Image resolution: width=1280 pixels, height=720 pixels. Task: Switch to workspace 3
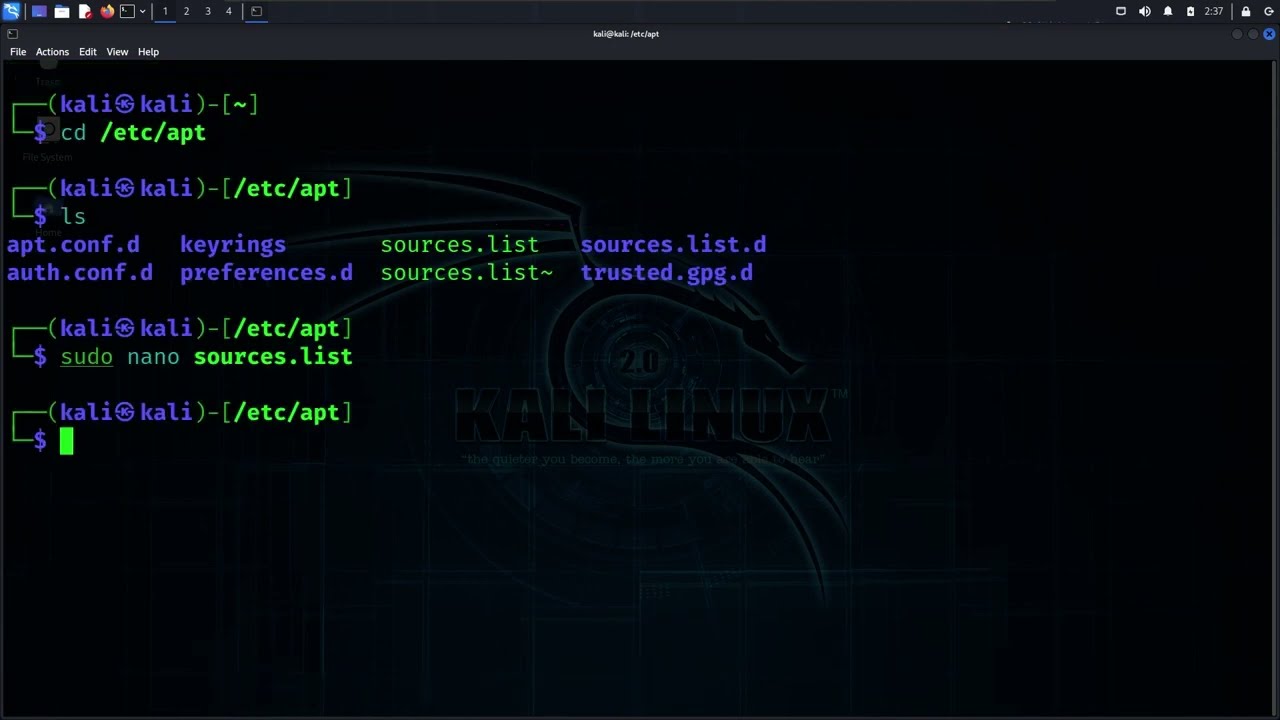207,11
